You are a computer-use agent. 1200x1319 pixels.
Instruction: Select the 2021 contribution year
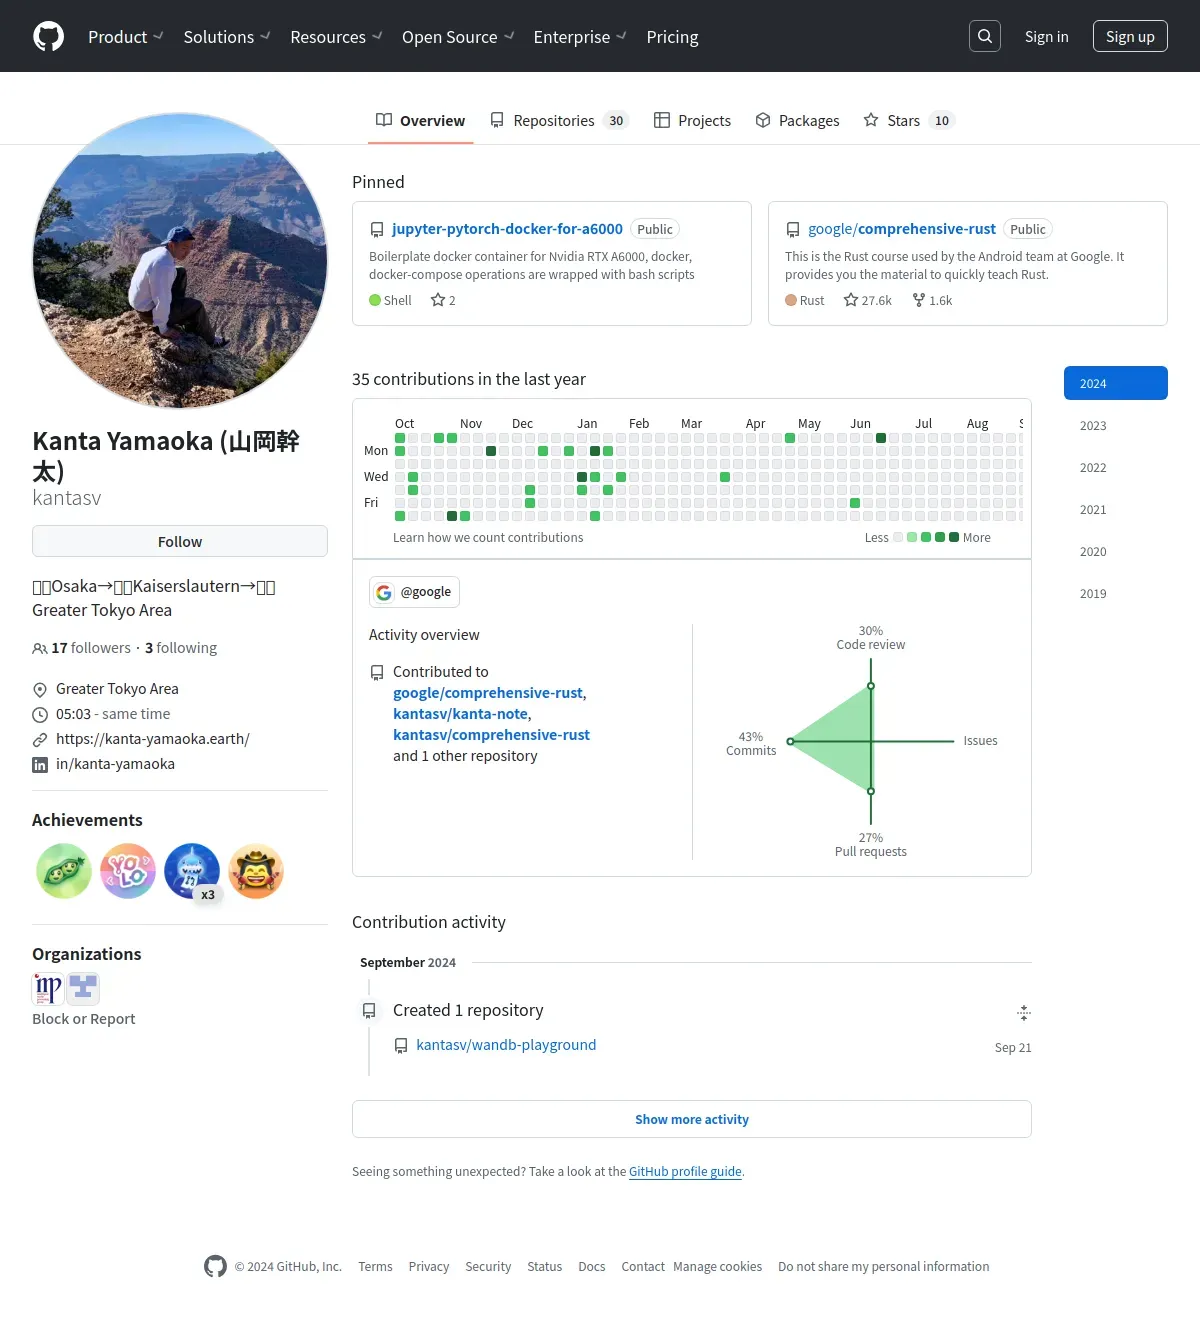point(1116,509)
